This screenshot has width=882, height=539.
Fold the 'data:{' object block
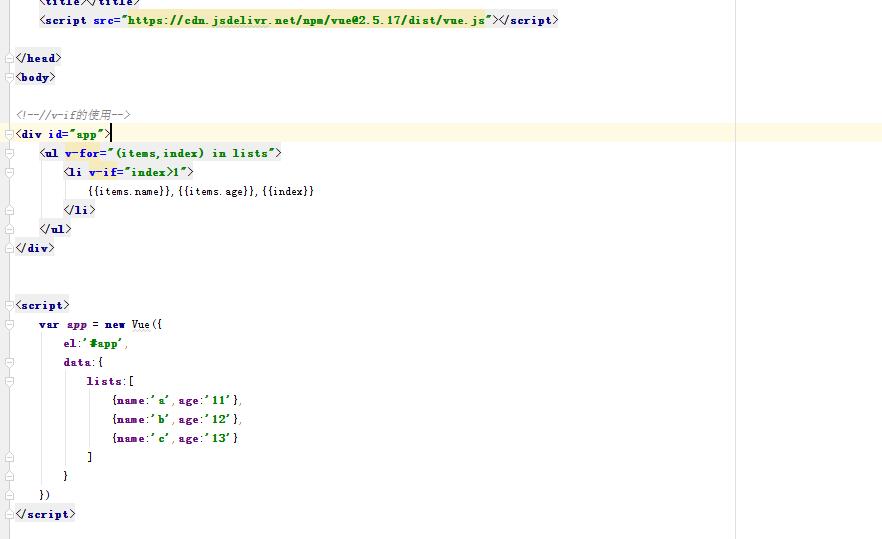[9, 362]
